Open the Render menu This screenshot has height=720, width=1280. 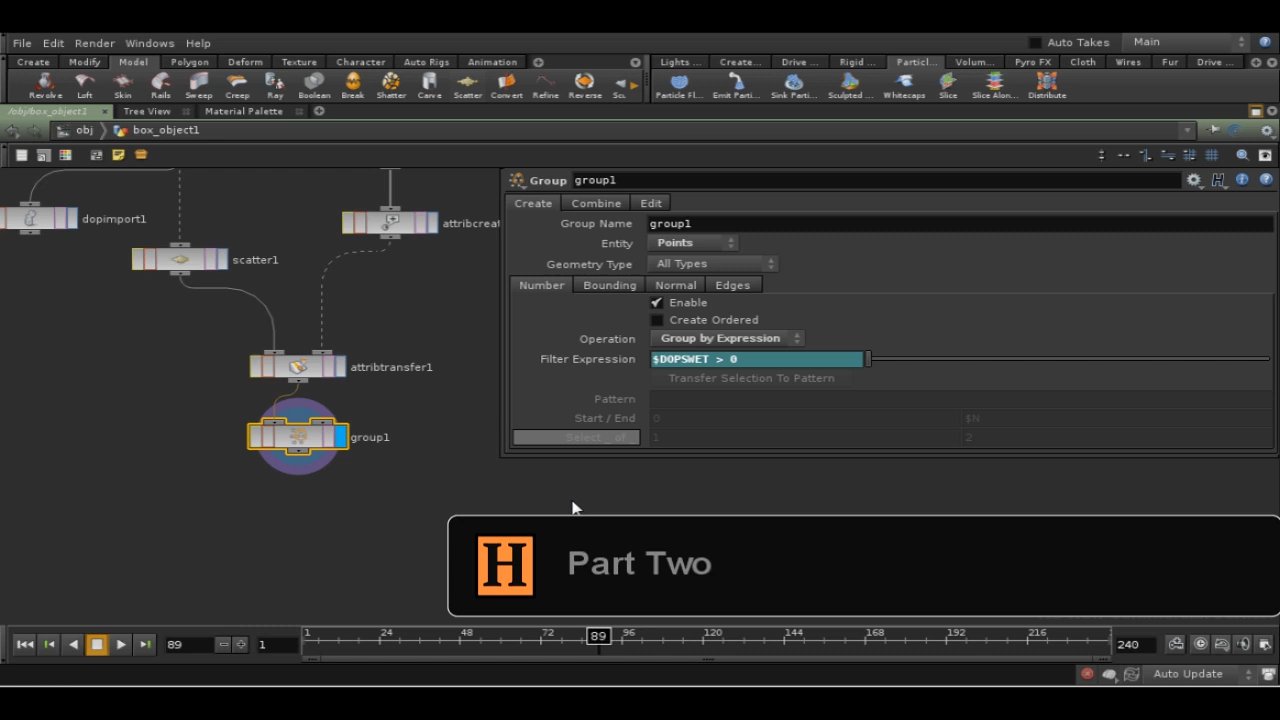click(x=95, y=43)
